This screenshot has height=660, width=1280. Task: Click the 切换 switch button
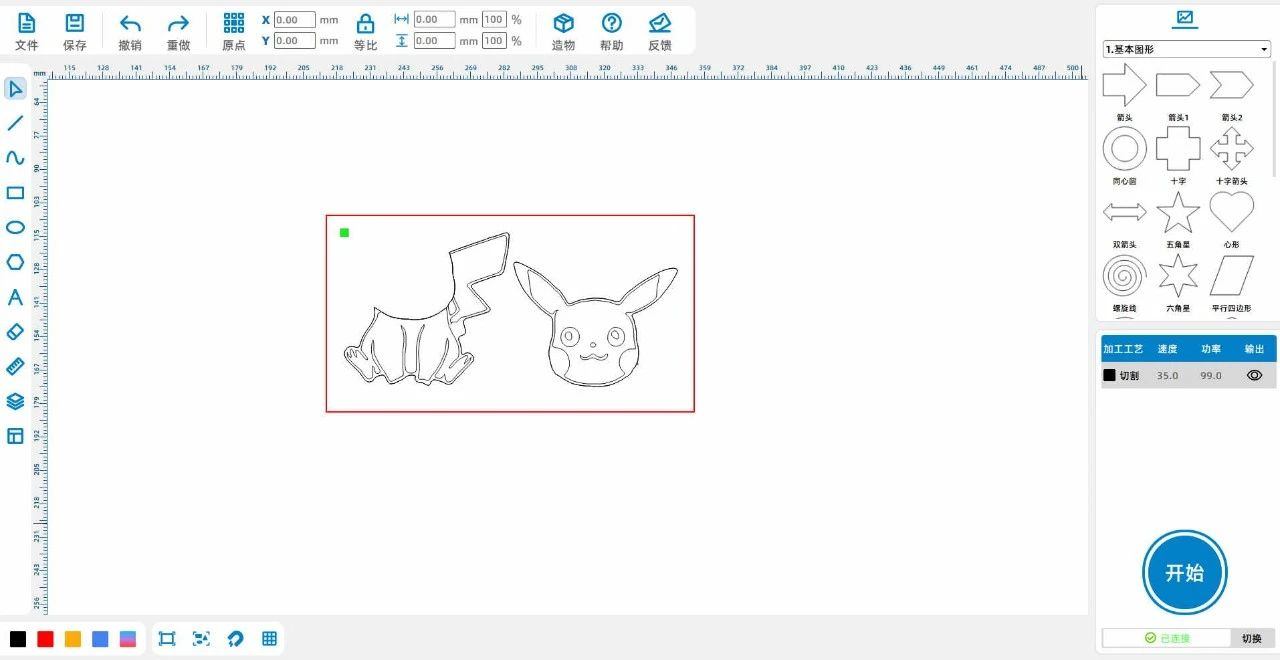(1251, 638)
